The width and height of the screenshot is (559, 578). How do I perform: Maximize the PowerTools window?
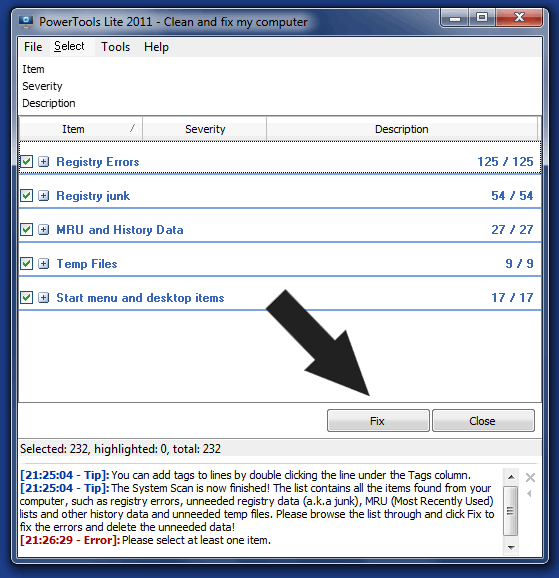click(x=482, y=18)
